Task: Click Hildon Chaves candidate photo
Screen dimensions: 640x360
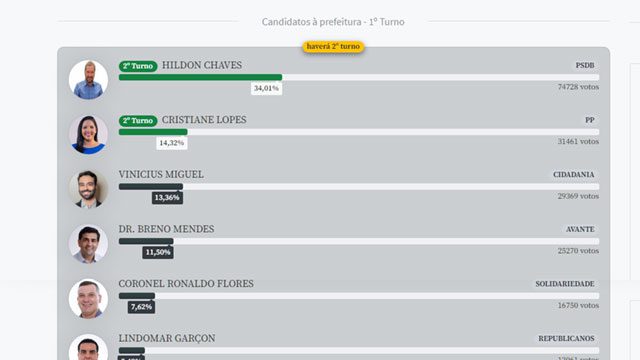Action: [88, 80]
